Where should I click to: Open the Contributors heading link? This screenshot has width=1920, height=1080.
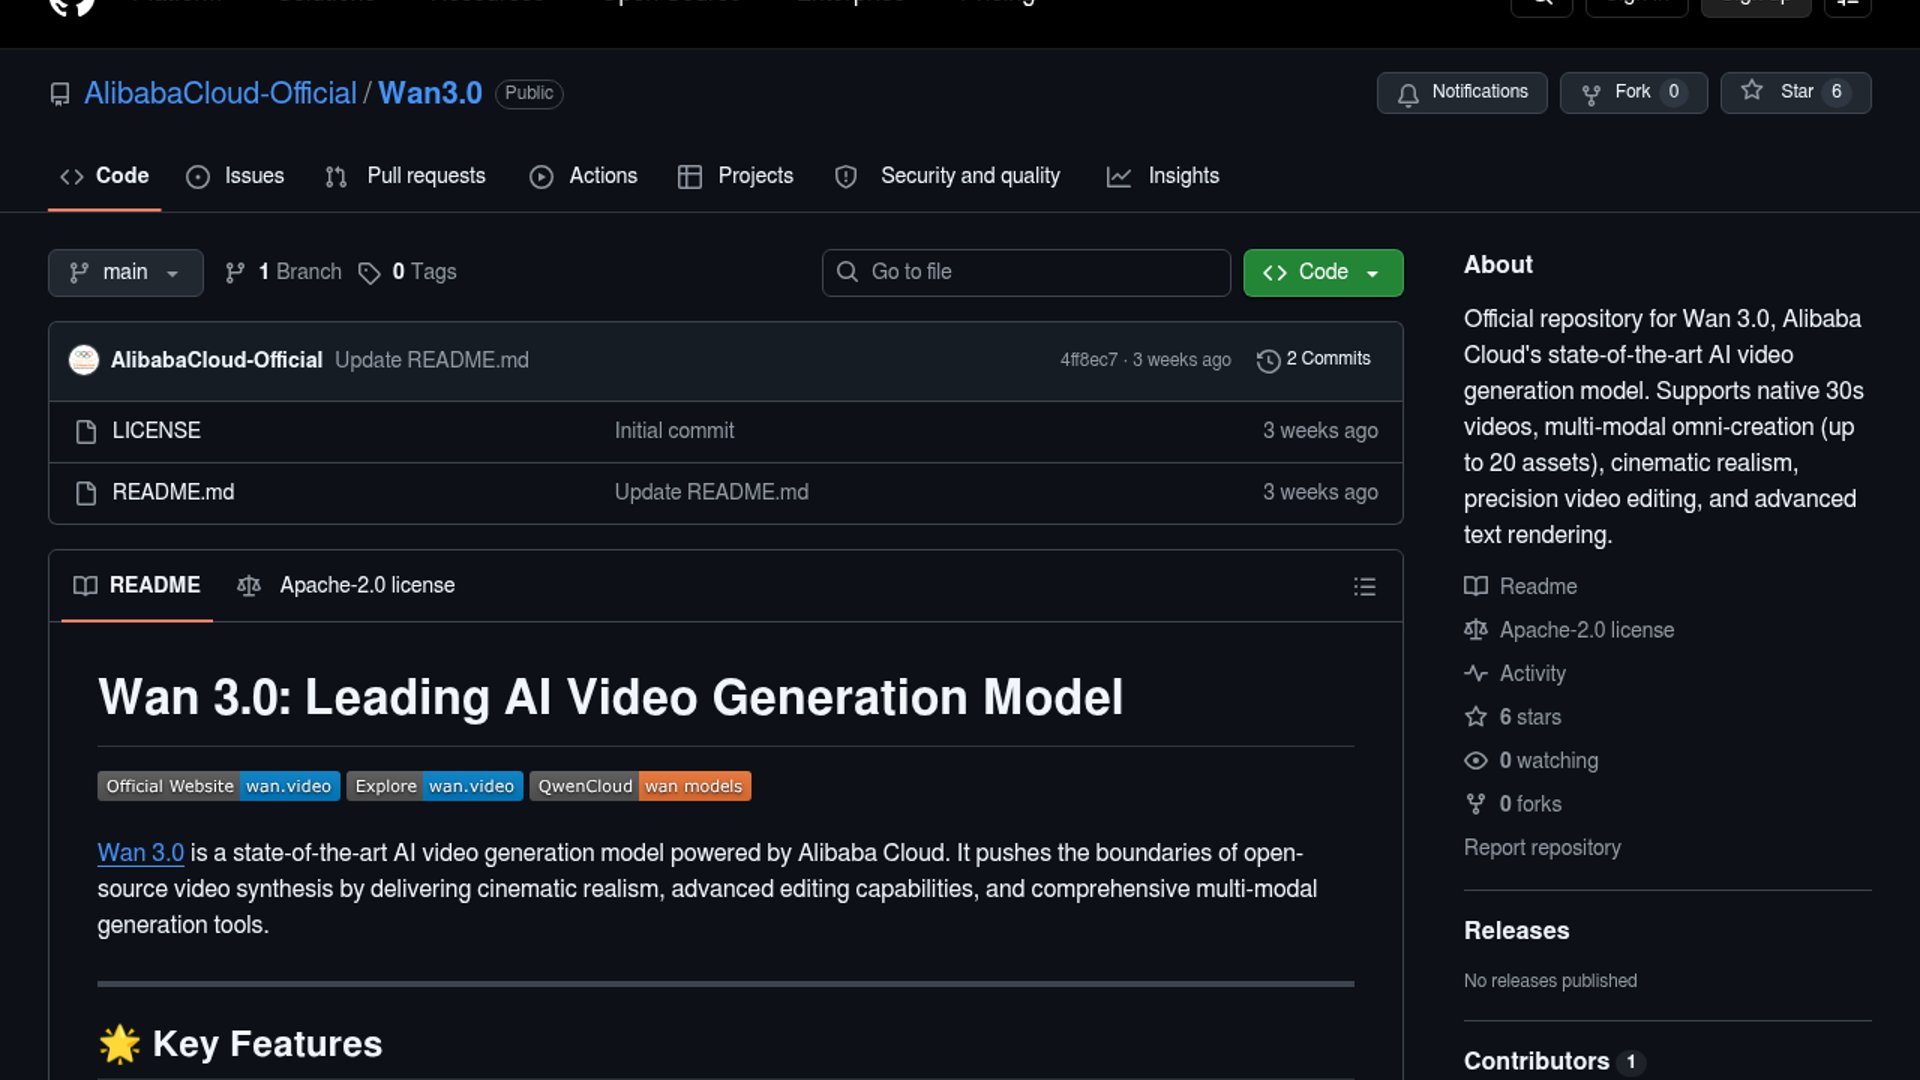pyautogui.click(x=1536, y=1061)
